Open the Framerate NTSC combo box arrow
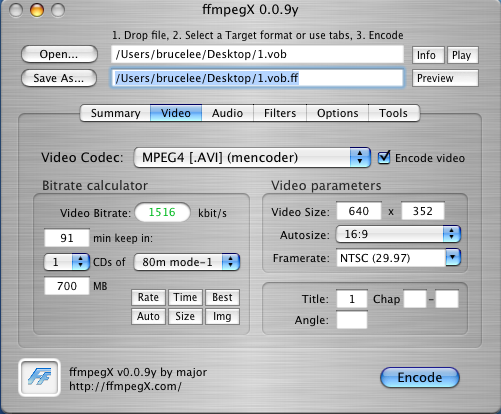 tap(453, 257)
